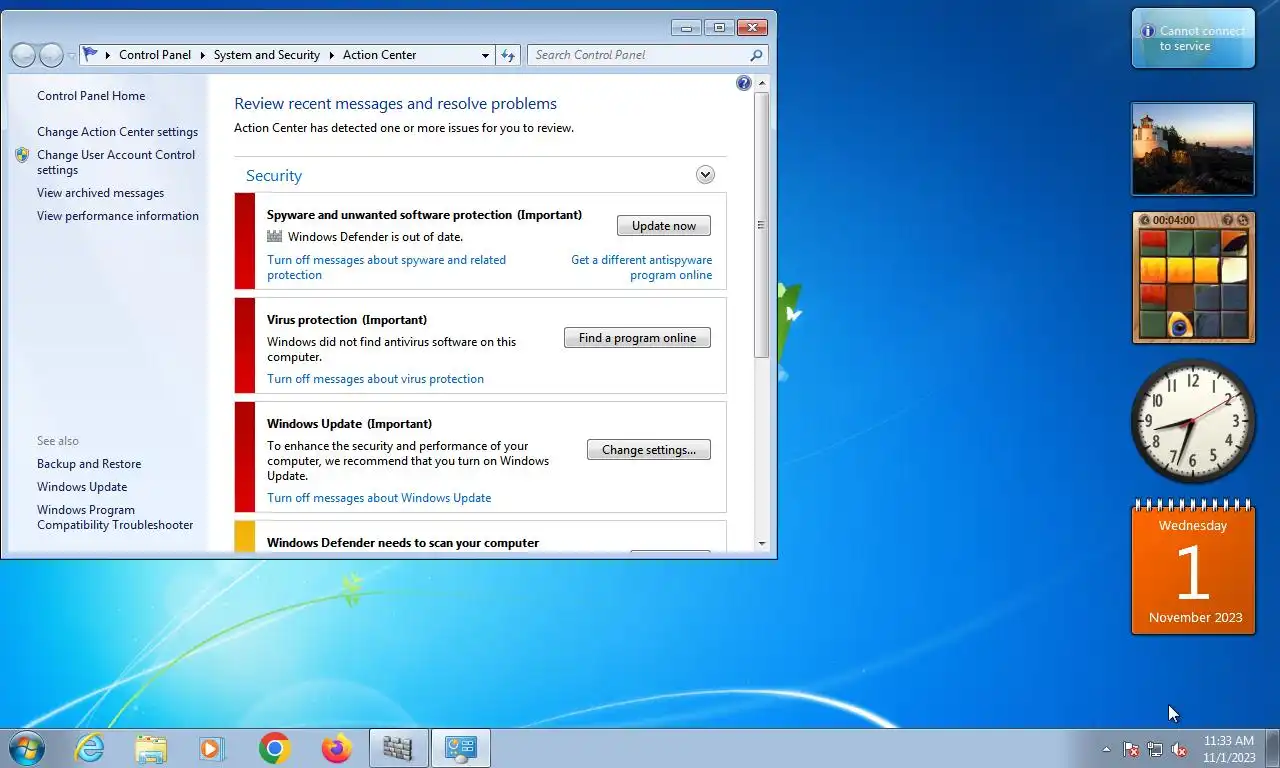
Task: Click the Action Center flag tray icon
Action: 1131,749
